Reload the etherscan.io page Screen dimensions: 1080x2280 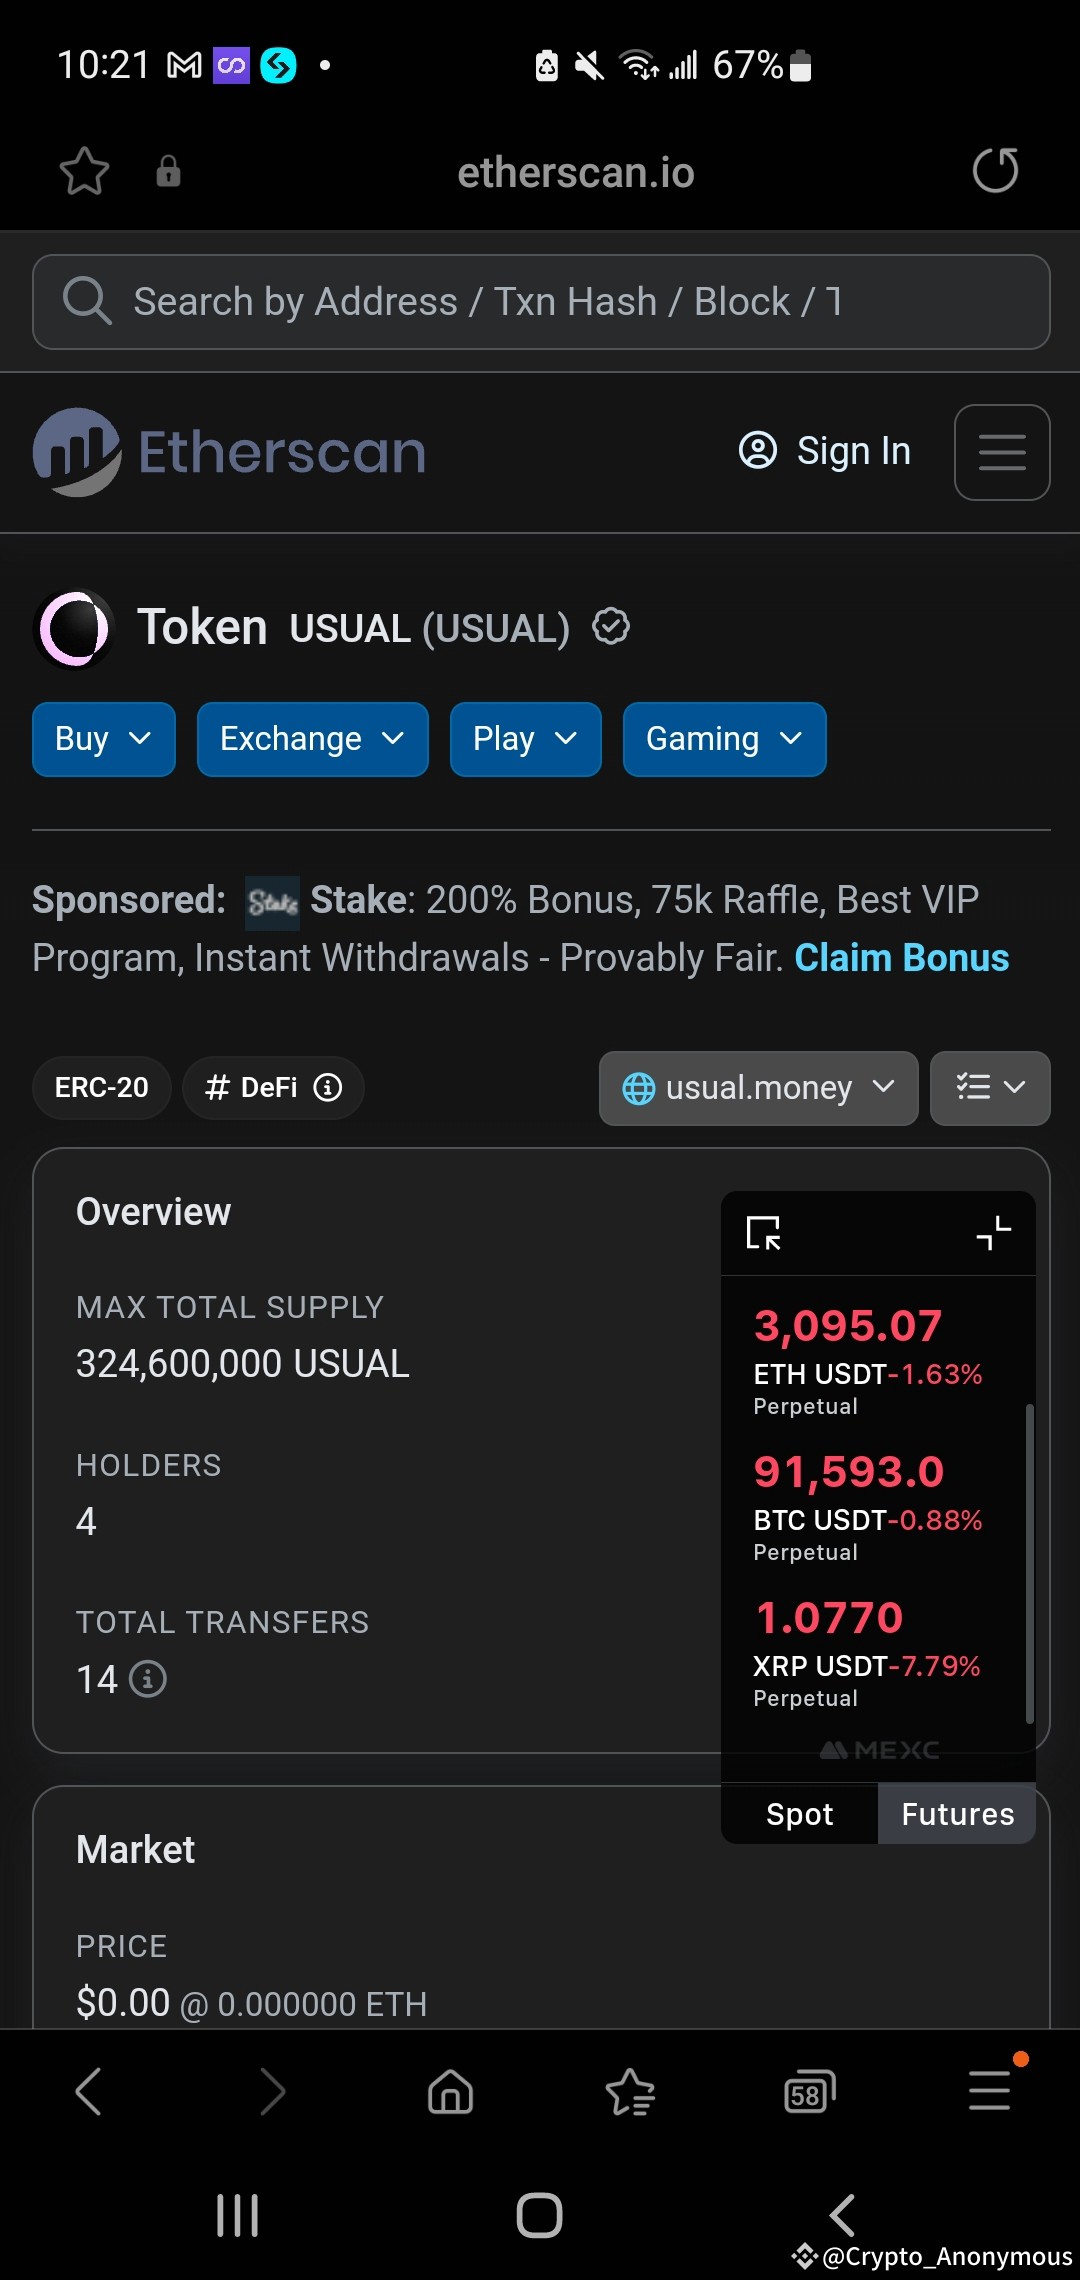[x=995, y=170]
